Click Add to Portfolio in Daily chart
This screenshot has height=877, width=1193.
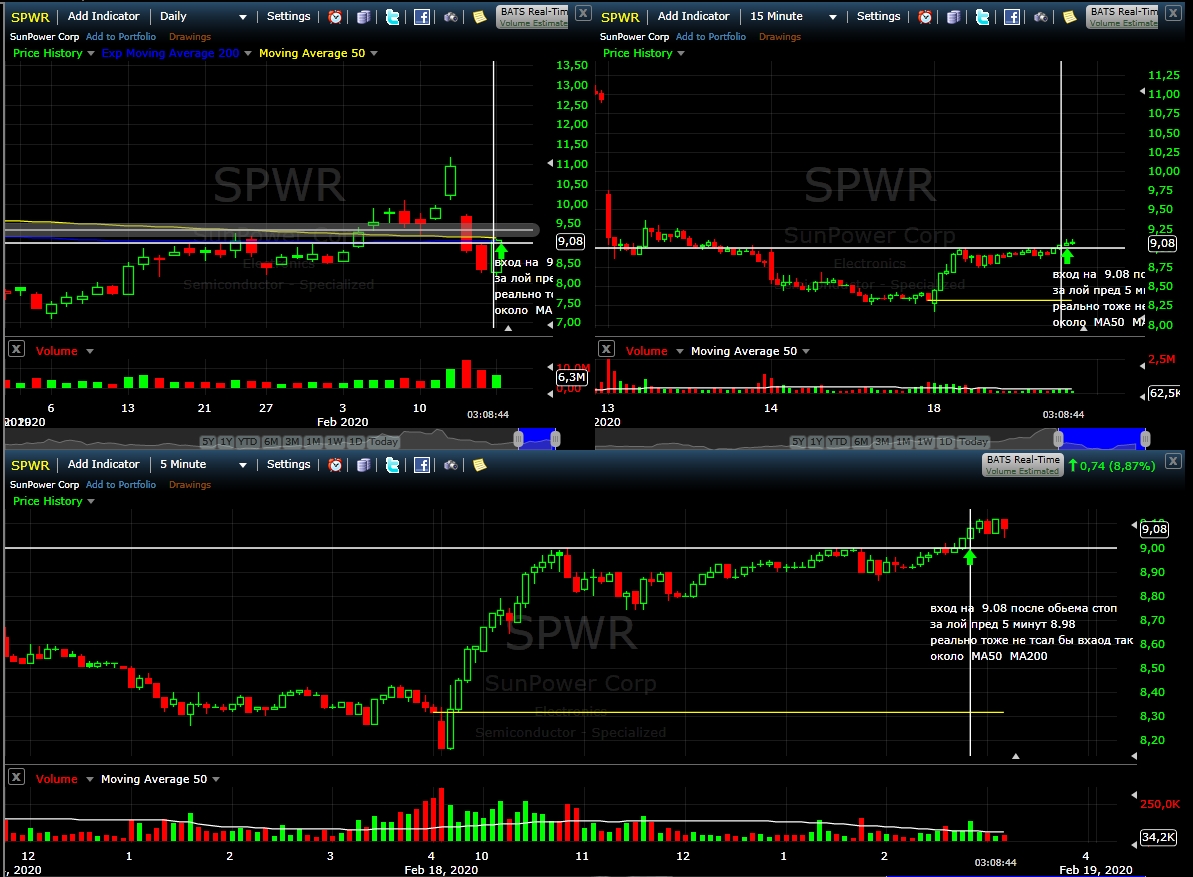(x=121, y=37)
